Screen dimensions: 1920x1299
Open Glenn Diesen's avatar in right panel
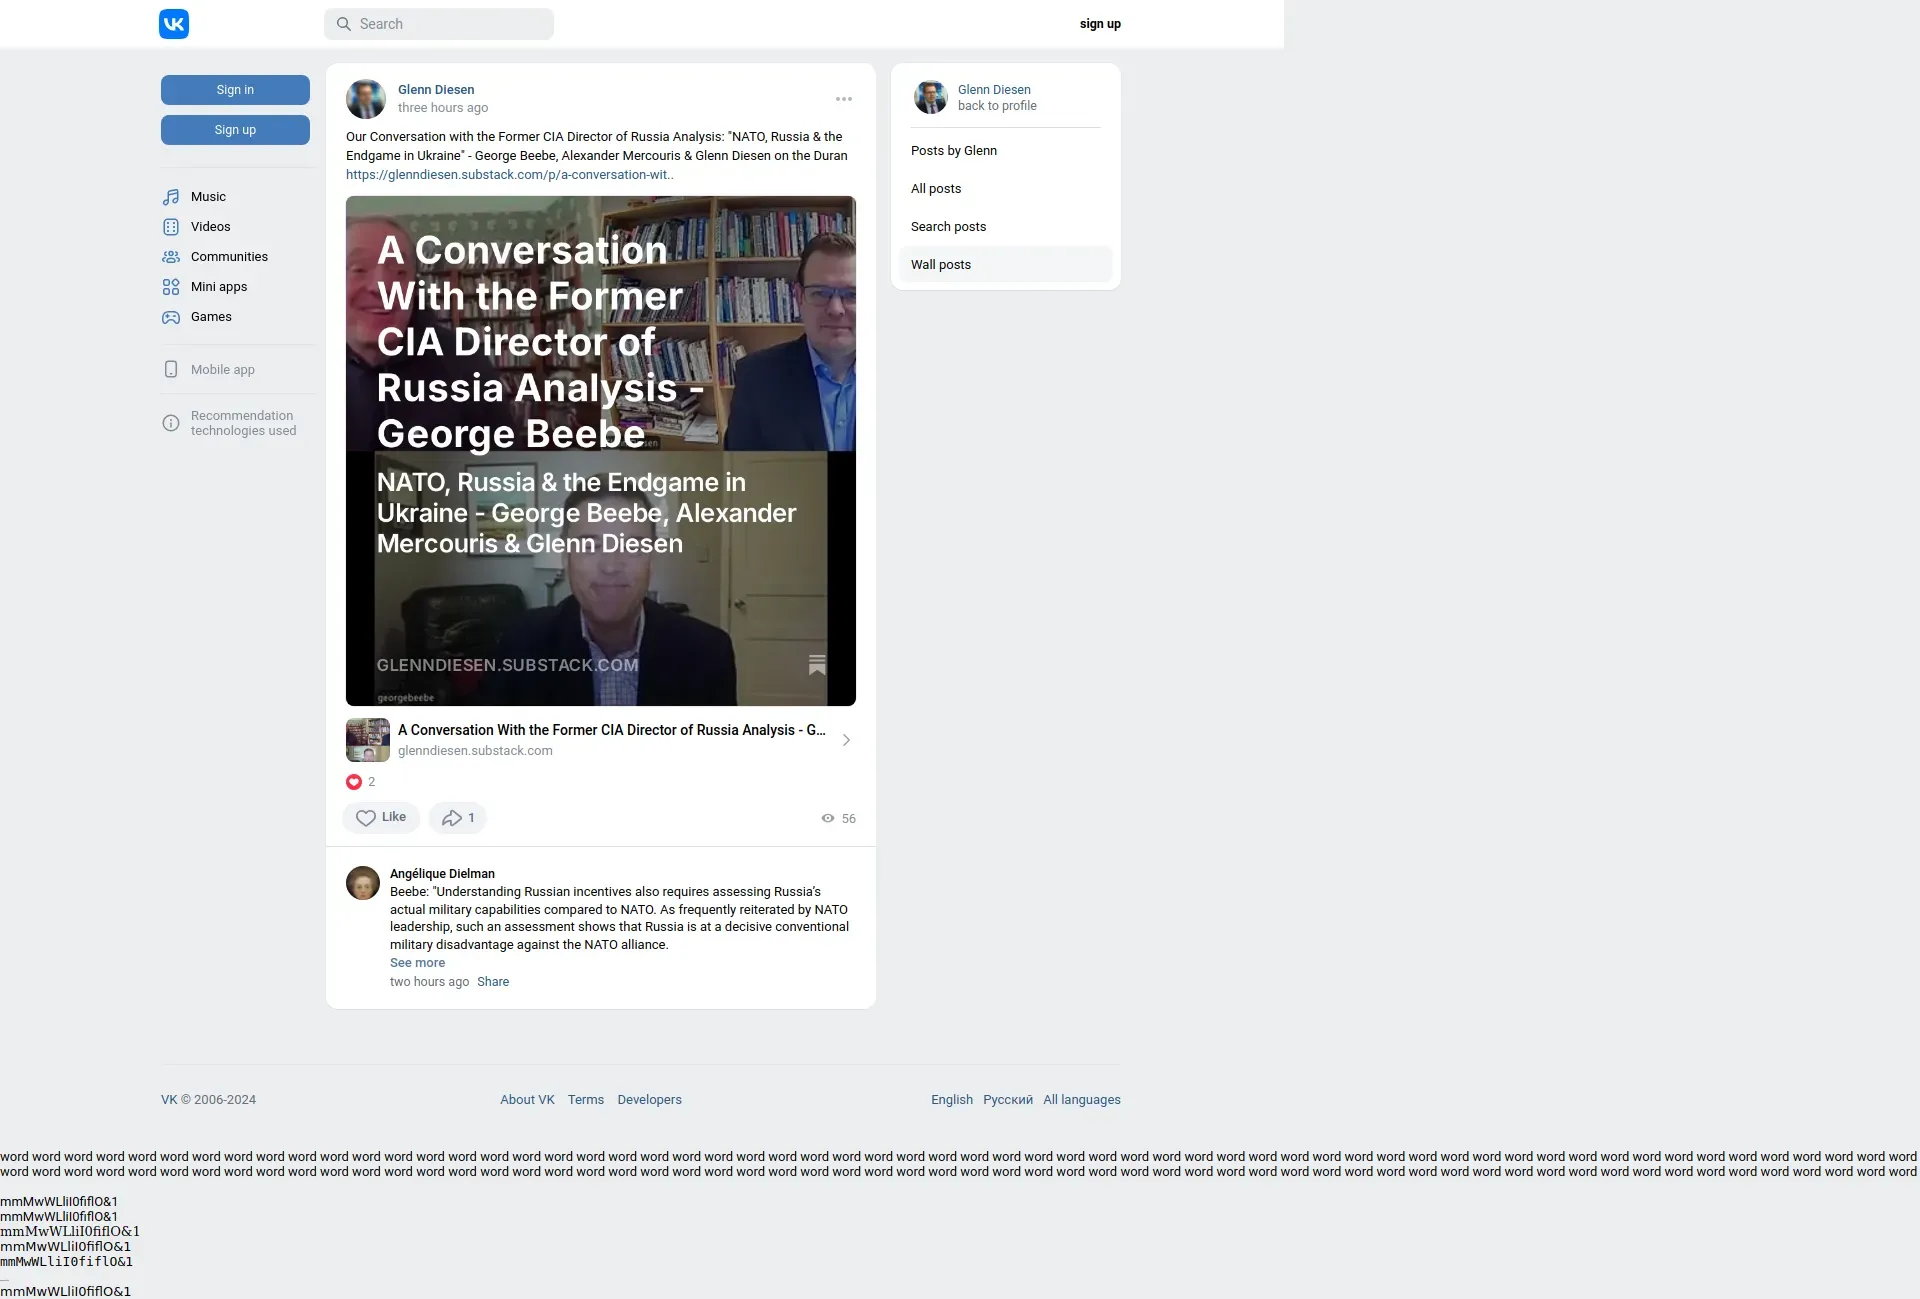pyautogui.click(x=931, y=97)
